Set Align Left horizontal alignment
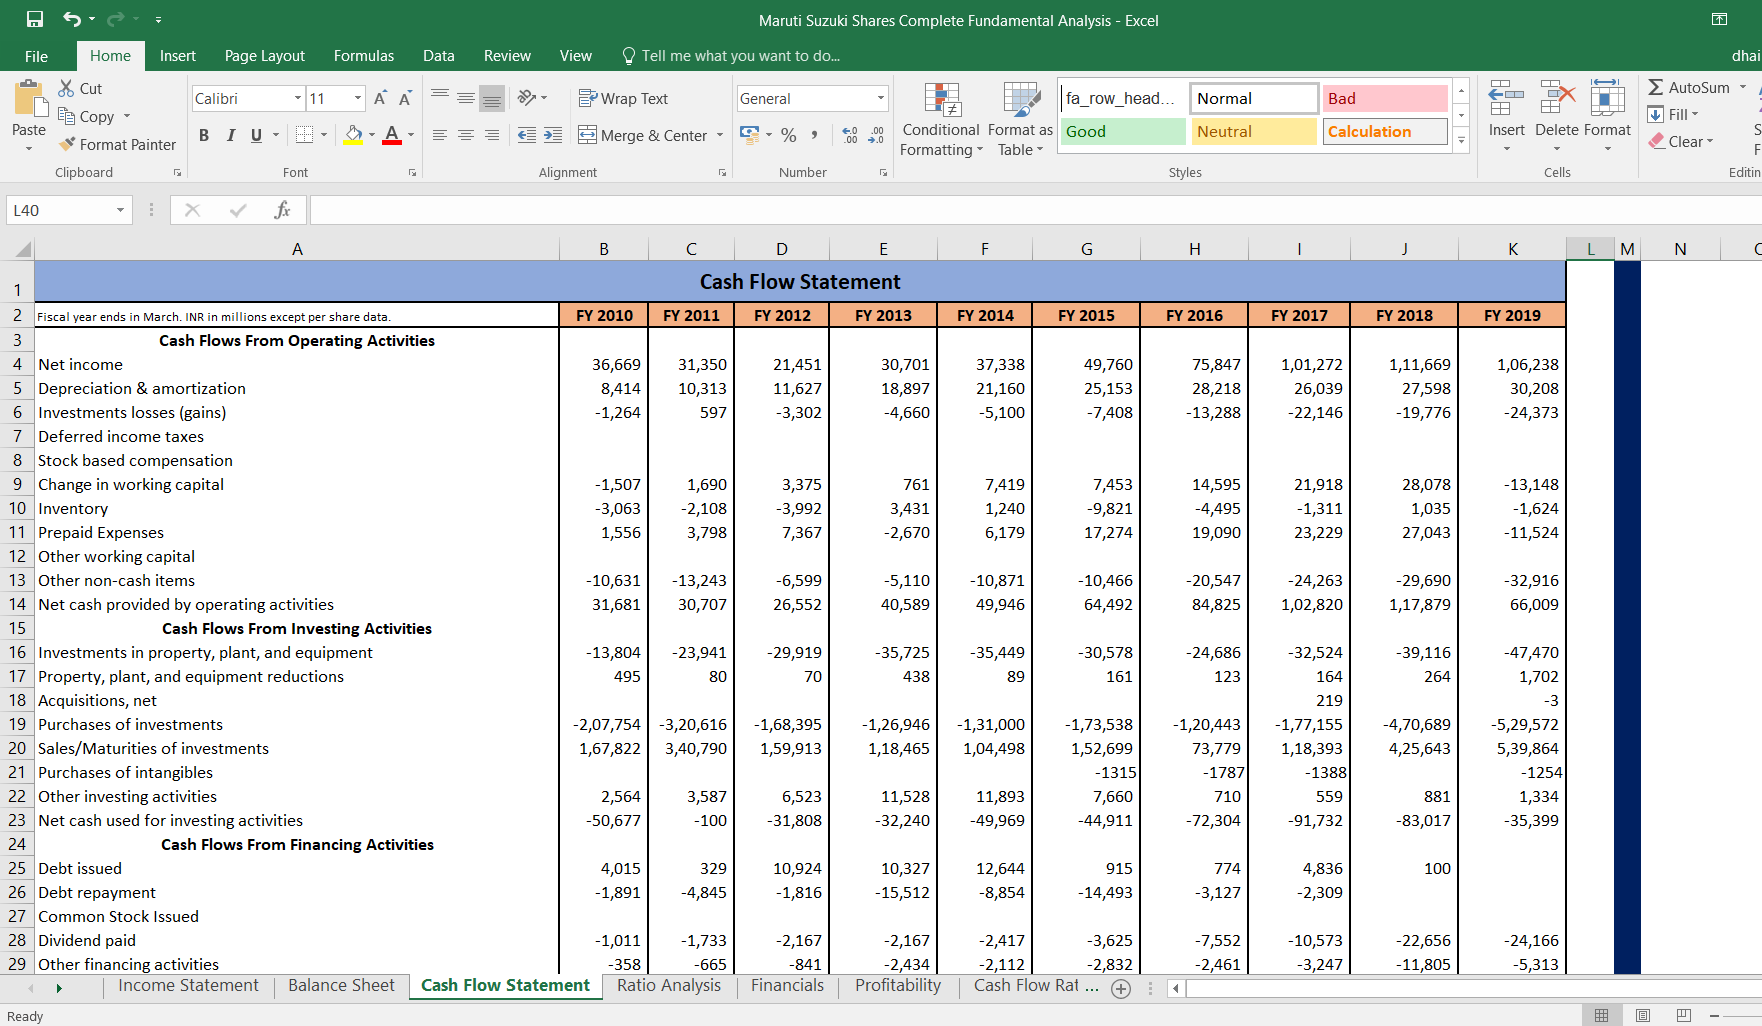The width and height of the screenshot is (1762, 1026). [440, 135]
